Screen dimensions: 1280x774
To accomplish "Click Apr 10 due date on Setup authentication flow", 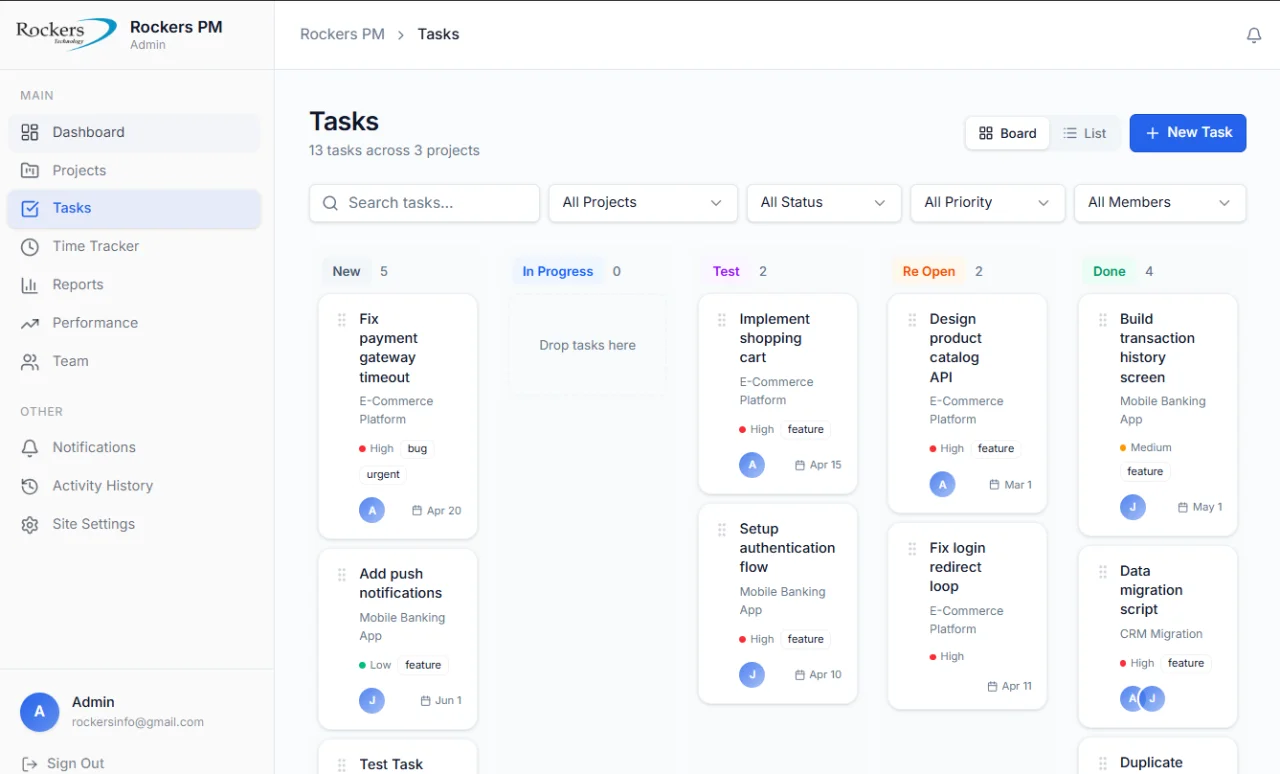I will [818, 675].
